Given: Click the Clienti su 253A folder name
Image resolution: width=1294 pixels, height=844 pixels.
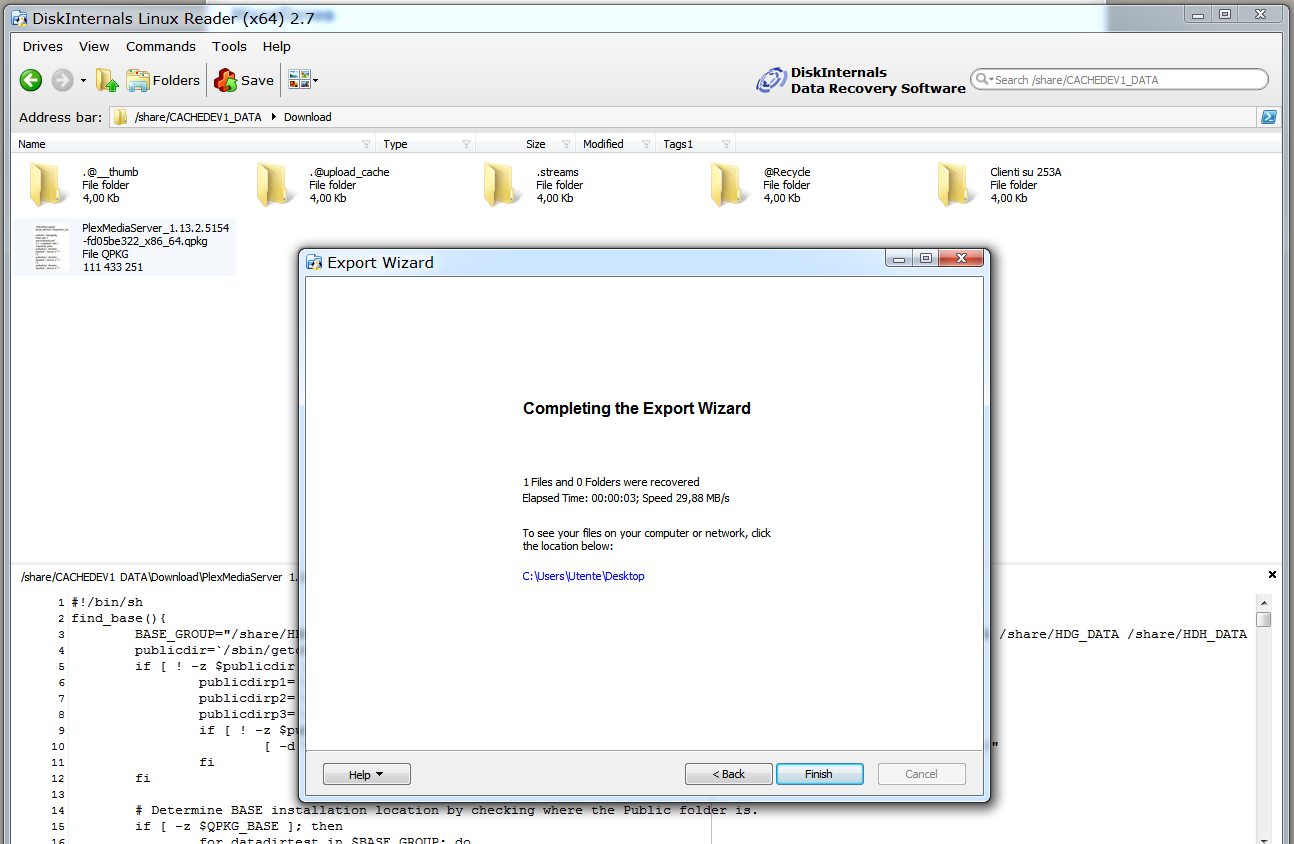Looking at the screenshot, I should pos(1026,172).
